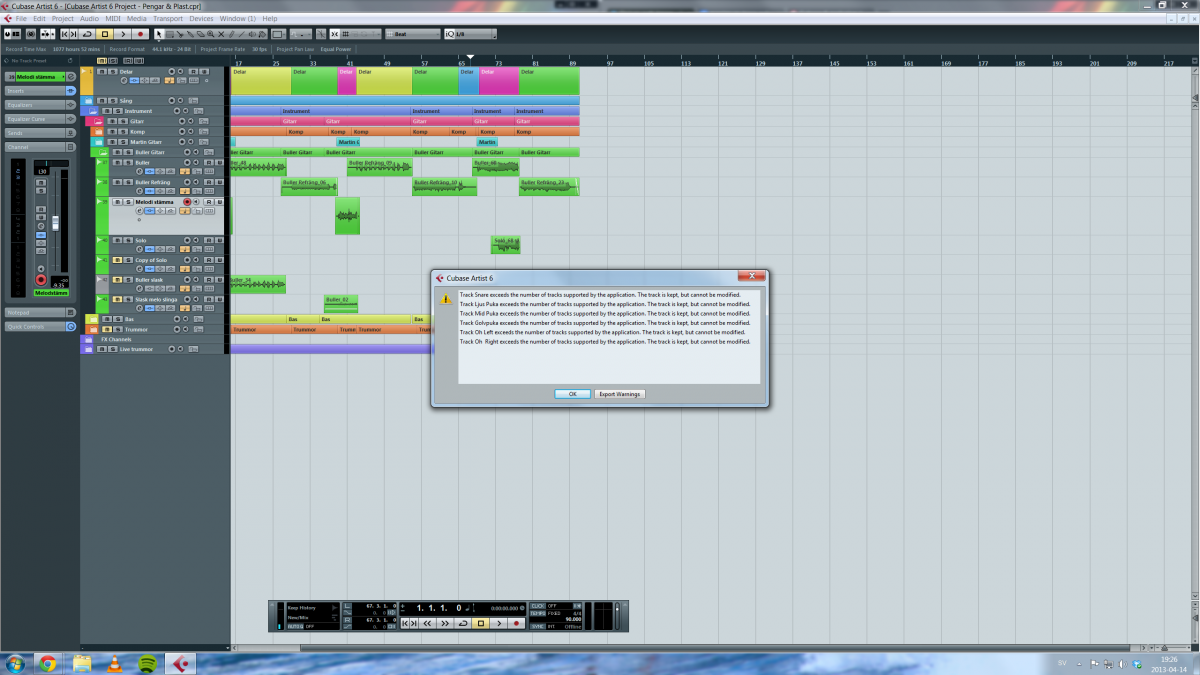This screenshot has width=1200, height=675.
Task: Expand the Sends inspector section
Action: tap(41, 133)
